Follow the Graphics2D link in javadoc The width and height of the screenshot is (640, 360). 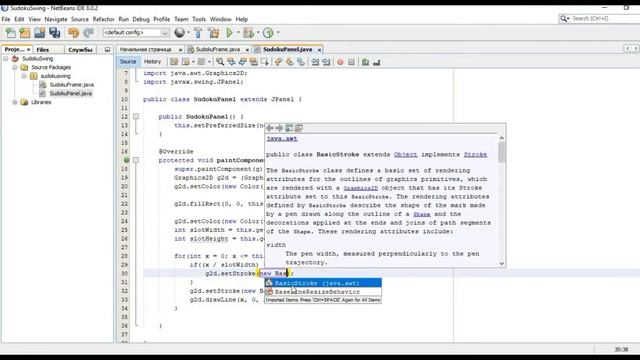pos(361,188)
